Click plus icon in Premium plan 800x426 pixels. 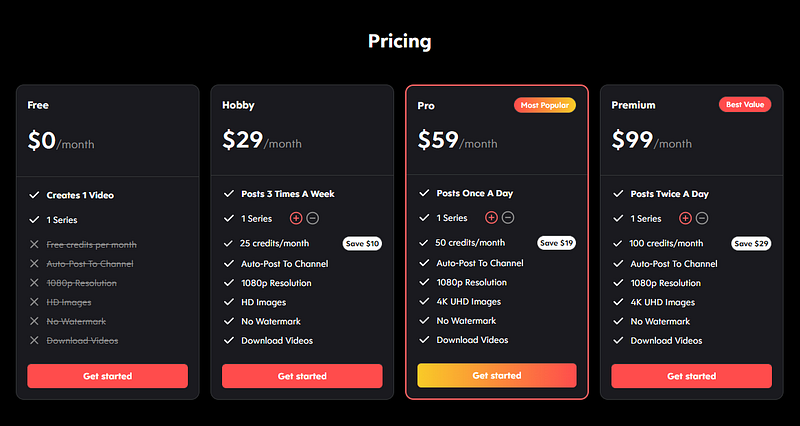[685, 218]
